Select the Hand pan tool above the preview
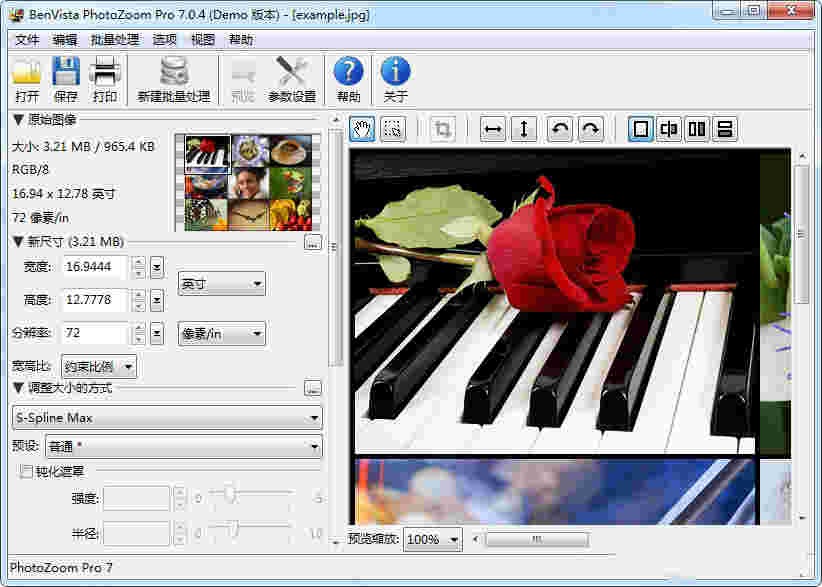822x587 pixels. 362,129
